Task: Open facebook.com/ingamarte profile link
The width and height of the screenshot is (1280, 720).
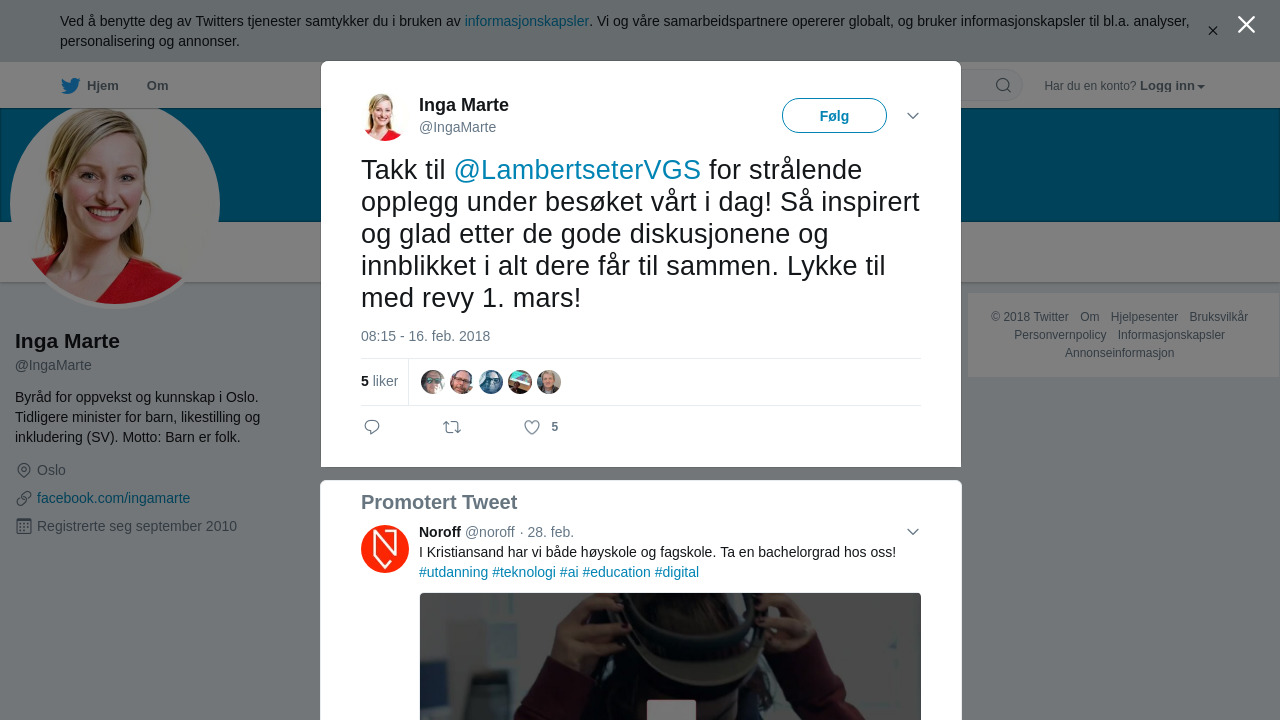Action: (113, 498)
